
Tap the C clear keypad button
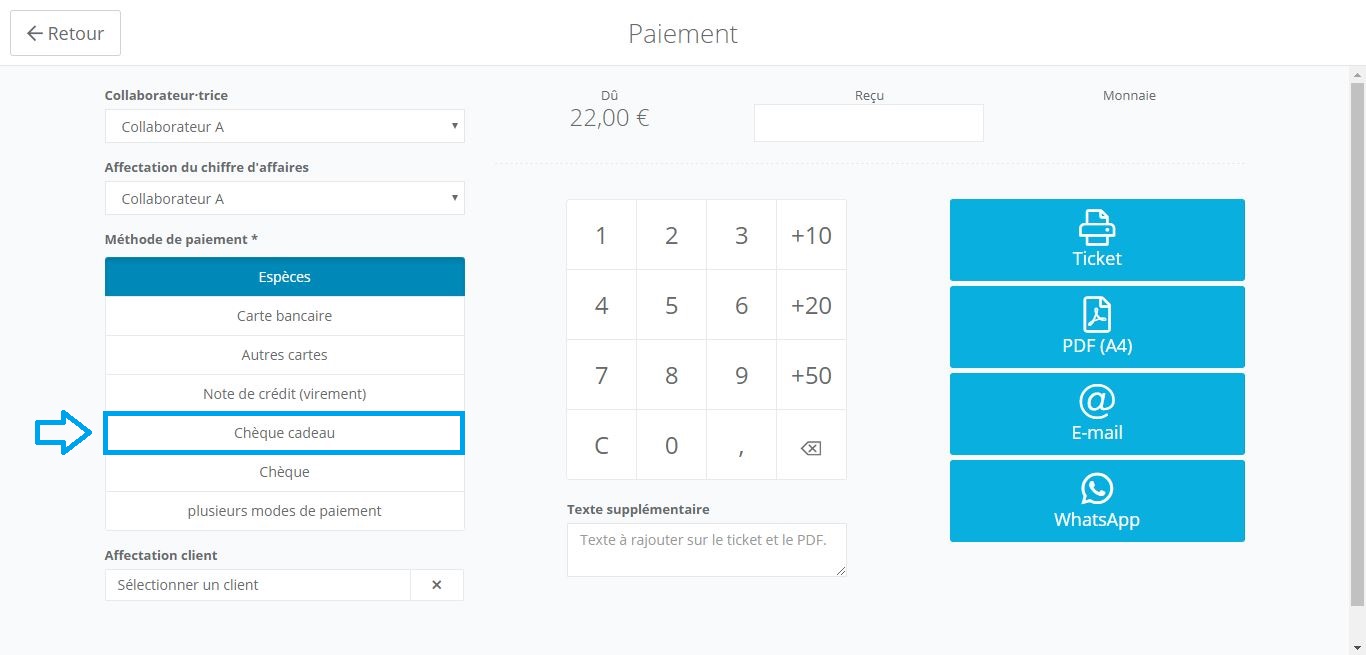(601, 445)
